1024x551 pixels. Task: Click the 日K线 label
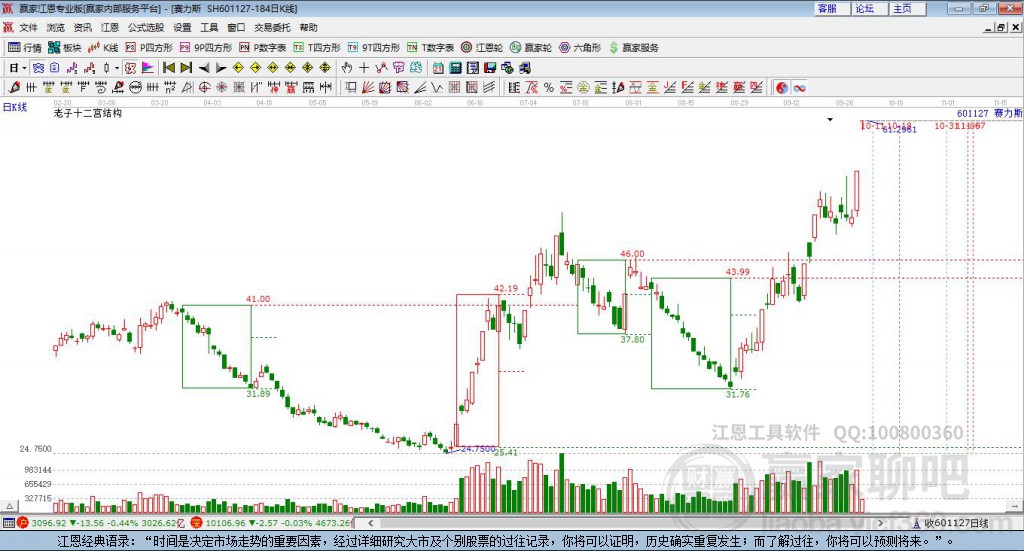15,107
